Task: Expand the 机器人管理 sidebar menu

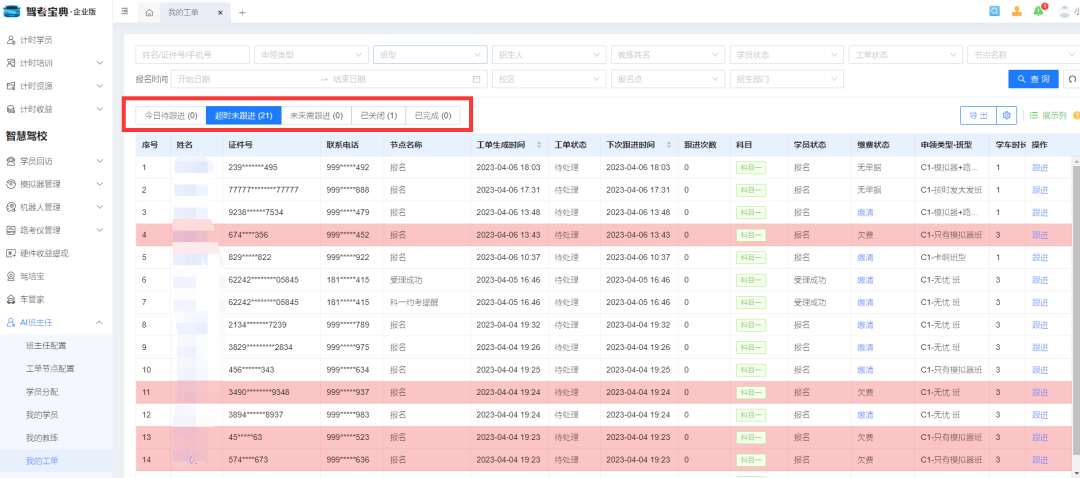Action: pos(56,207)
